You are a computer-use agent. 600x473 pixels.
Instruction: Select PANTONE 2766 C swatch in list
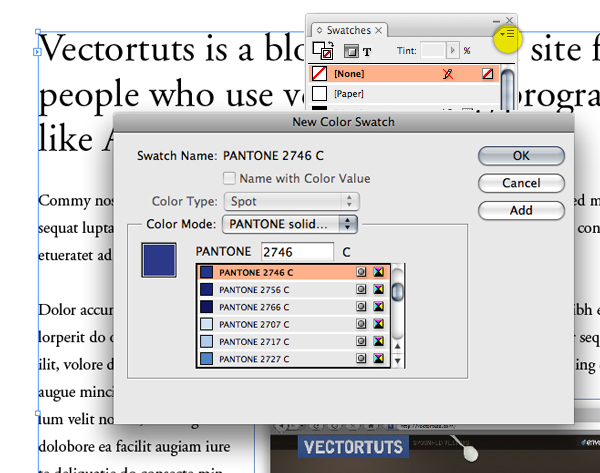pos(293,307)
